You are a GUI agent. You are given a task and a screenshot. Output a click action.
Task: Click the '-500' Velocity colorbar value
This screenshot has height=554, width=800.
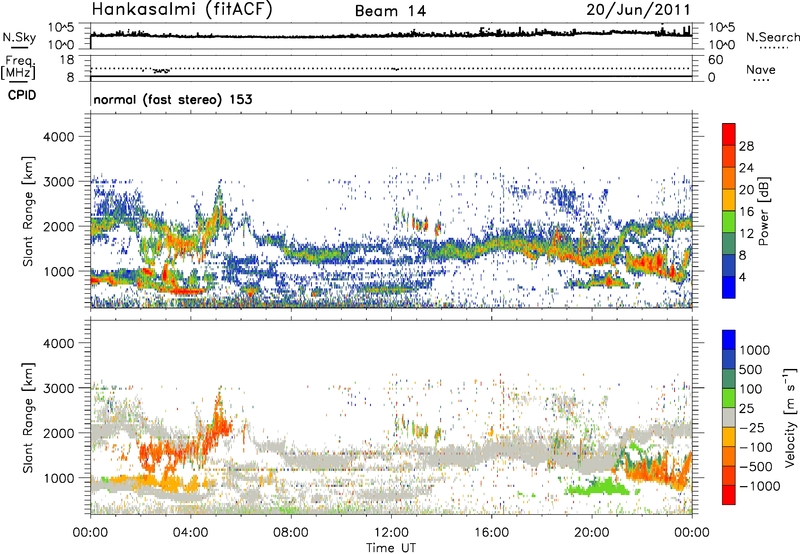756,467
